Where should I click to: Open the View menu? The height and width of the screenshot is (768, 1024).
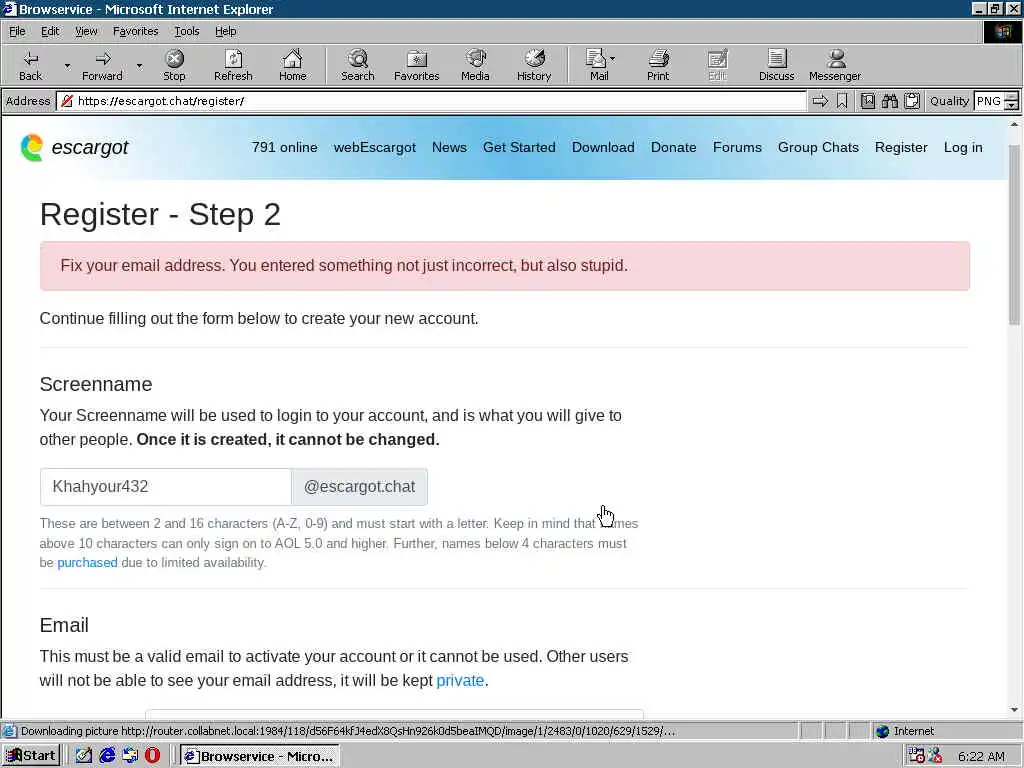(x=86, y=31)
